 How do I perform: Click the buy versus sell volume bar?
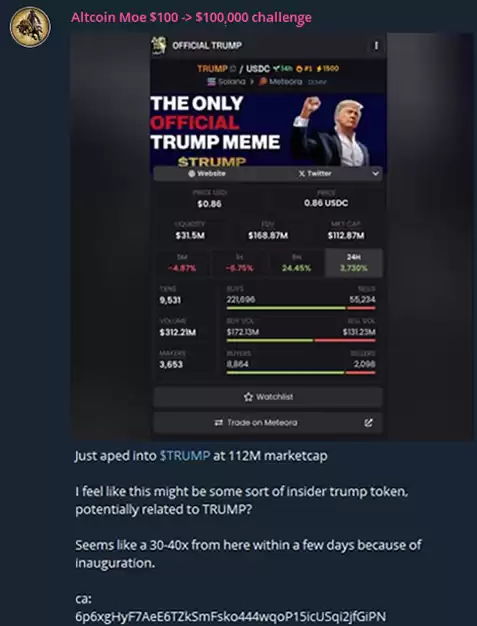[301, 341]
